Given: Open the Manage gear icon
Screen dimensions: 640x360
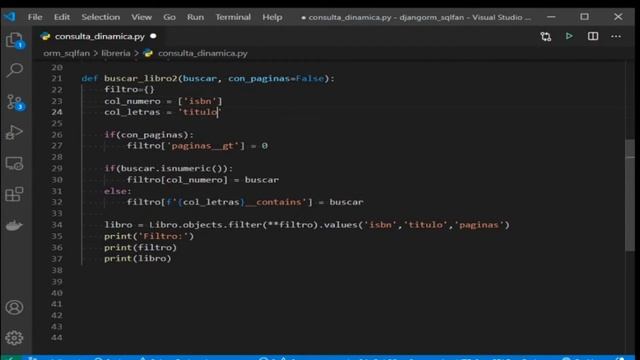Looking at the screenshot, I should click(x=14, y=338).
